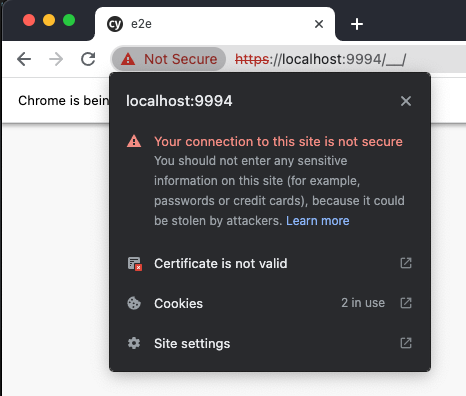Click the localhost:9994 URL field

pos(321,59)
